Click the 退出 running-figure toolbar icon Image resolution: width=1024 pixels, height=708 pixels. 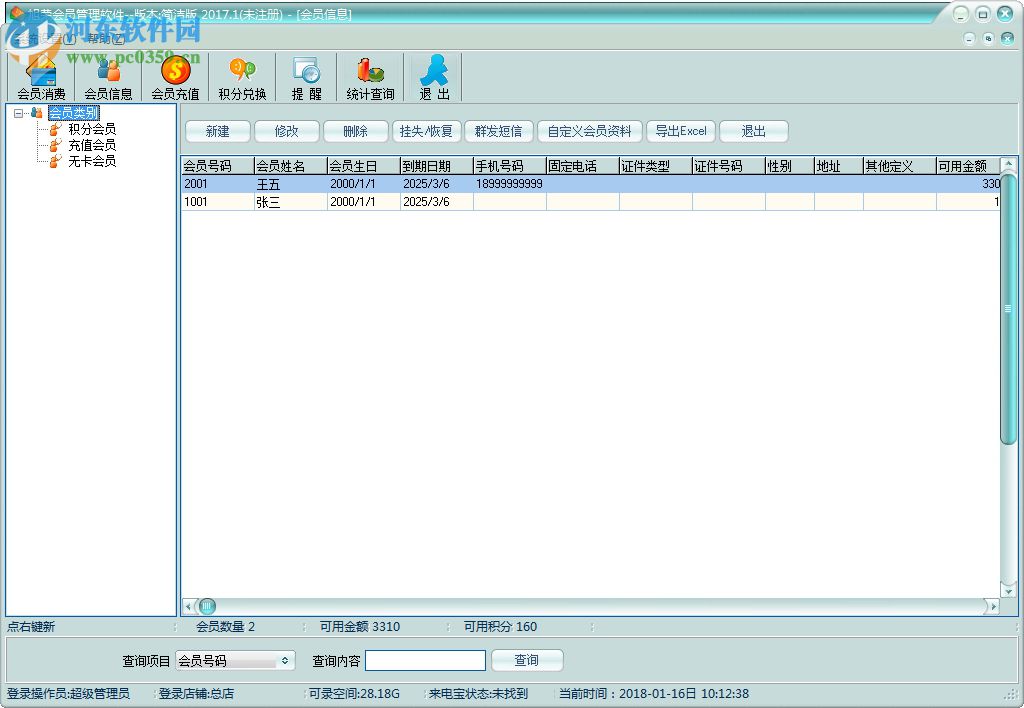click(x=434, y=77)
